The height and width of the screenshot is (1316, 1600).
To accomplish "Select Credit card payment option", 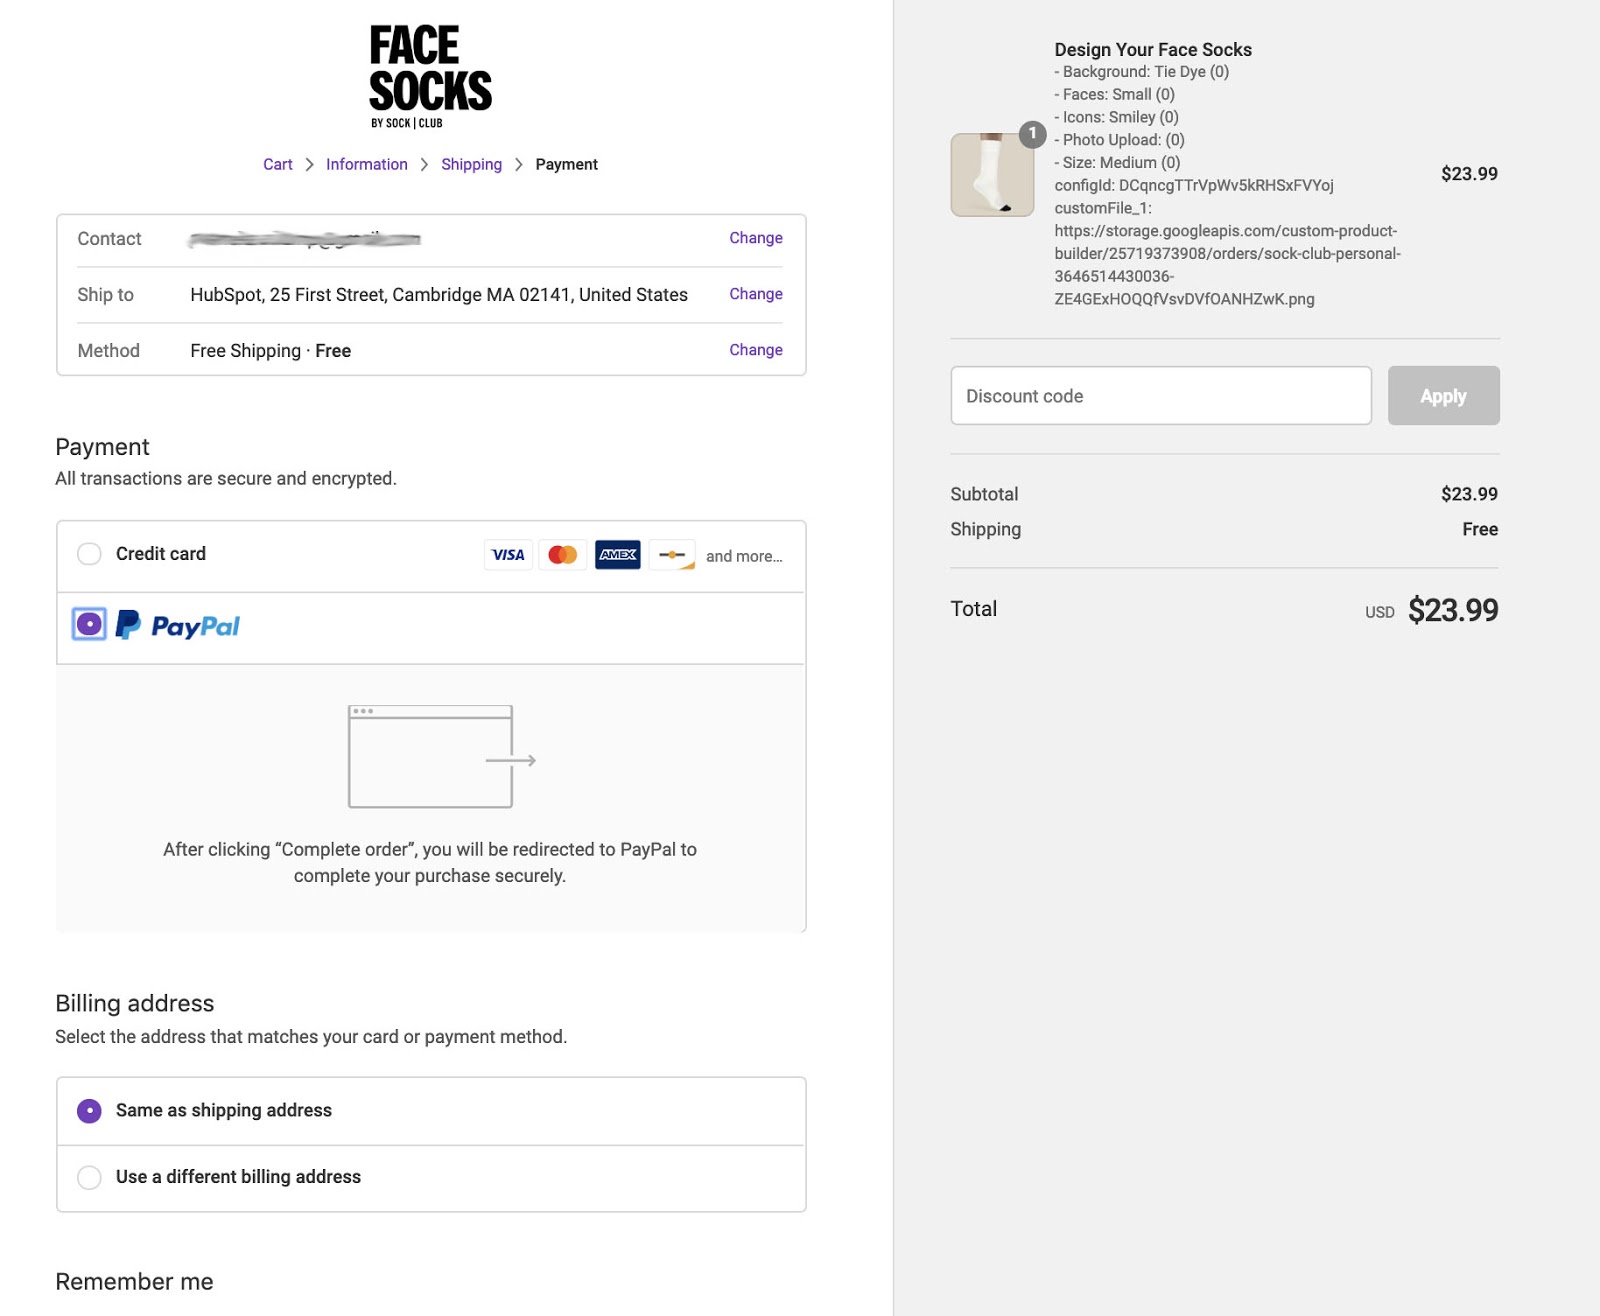I will [89, 554].
